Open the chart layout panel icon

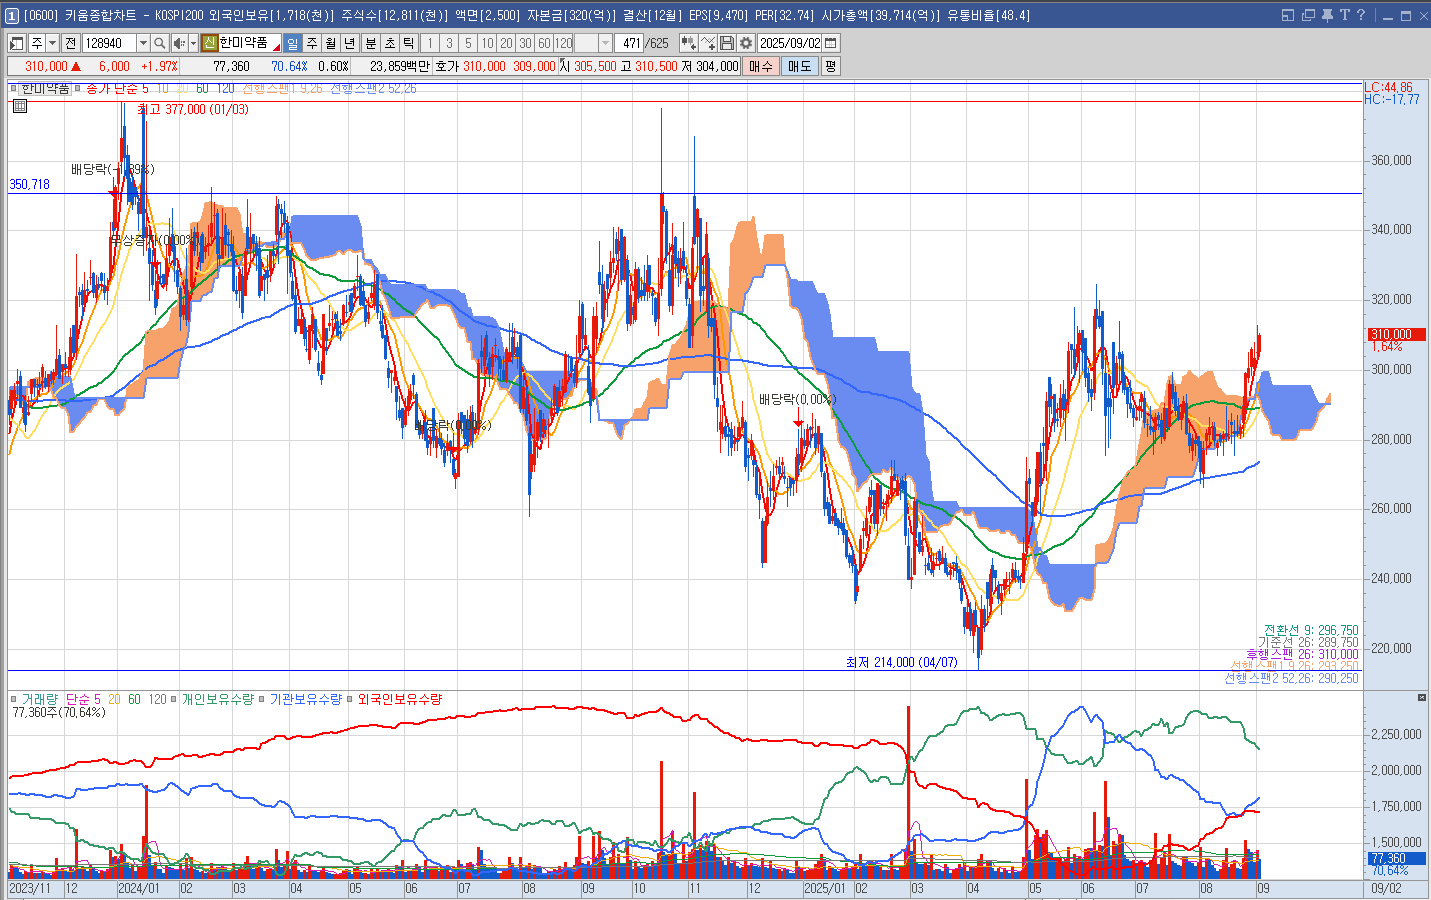(x=17, y=43)
